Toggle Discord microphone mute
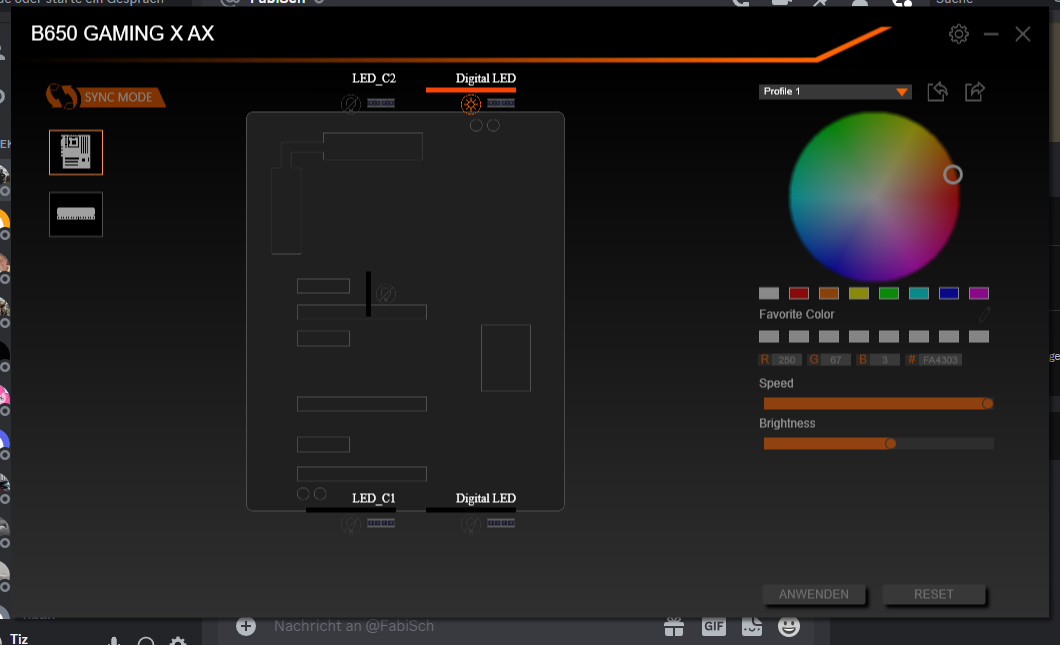 pos(114,640)
